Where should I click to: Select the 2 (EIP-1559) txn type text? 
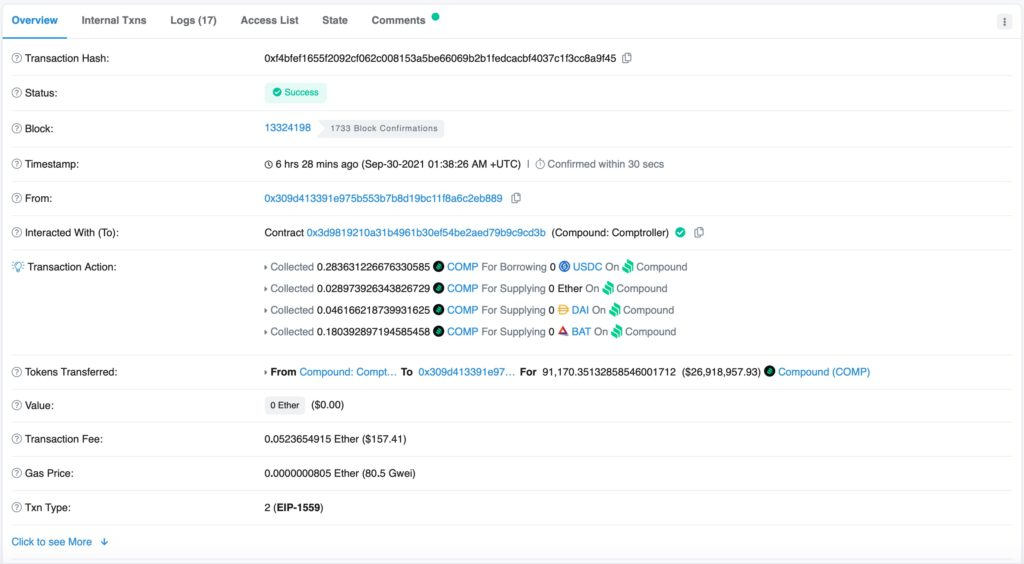(x=294, y=507)
